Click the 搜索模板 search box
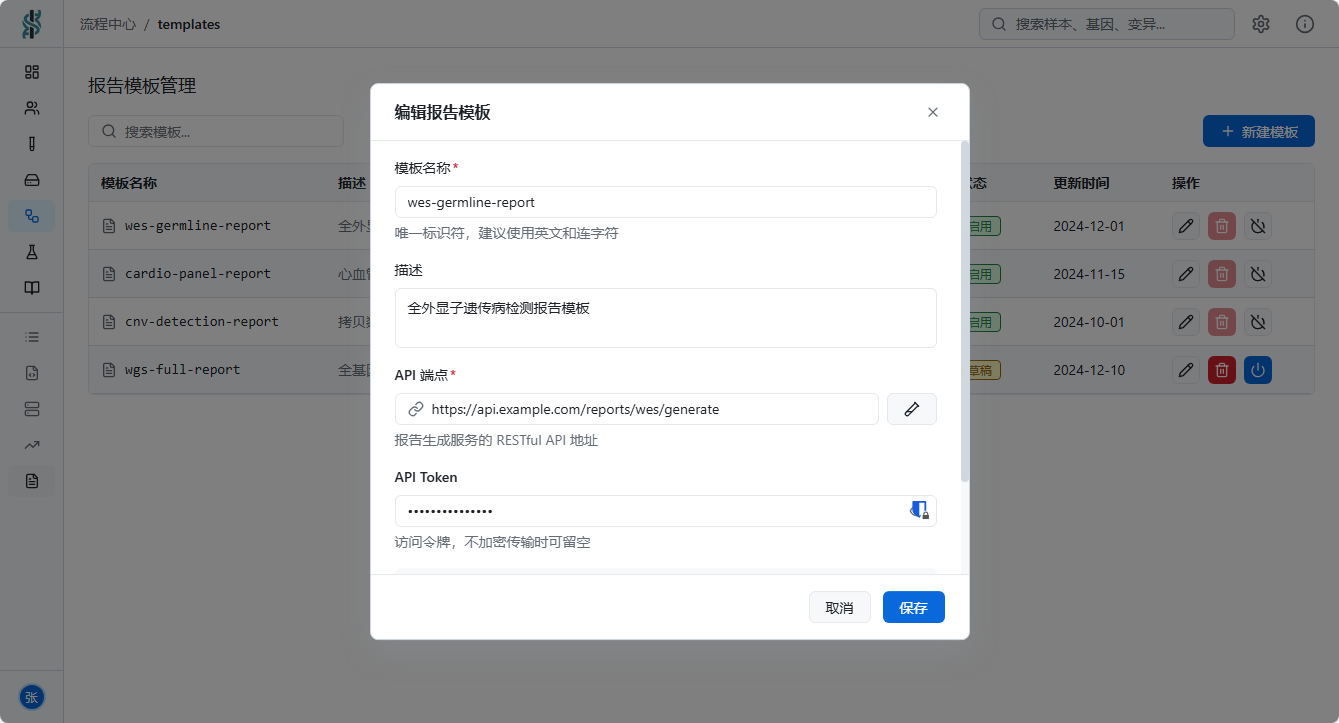This screenshot has height=723, width=1339. [216, 131]
